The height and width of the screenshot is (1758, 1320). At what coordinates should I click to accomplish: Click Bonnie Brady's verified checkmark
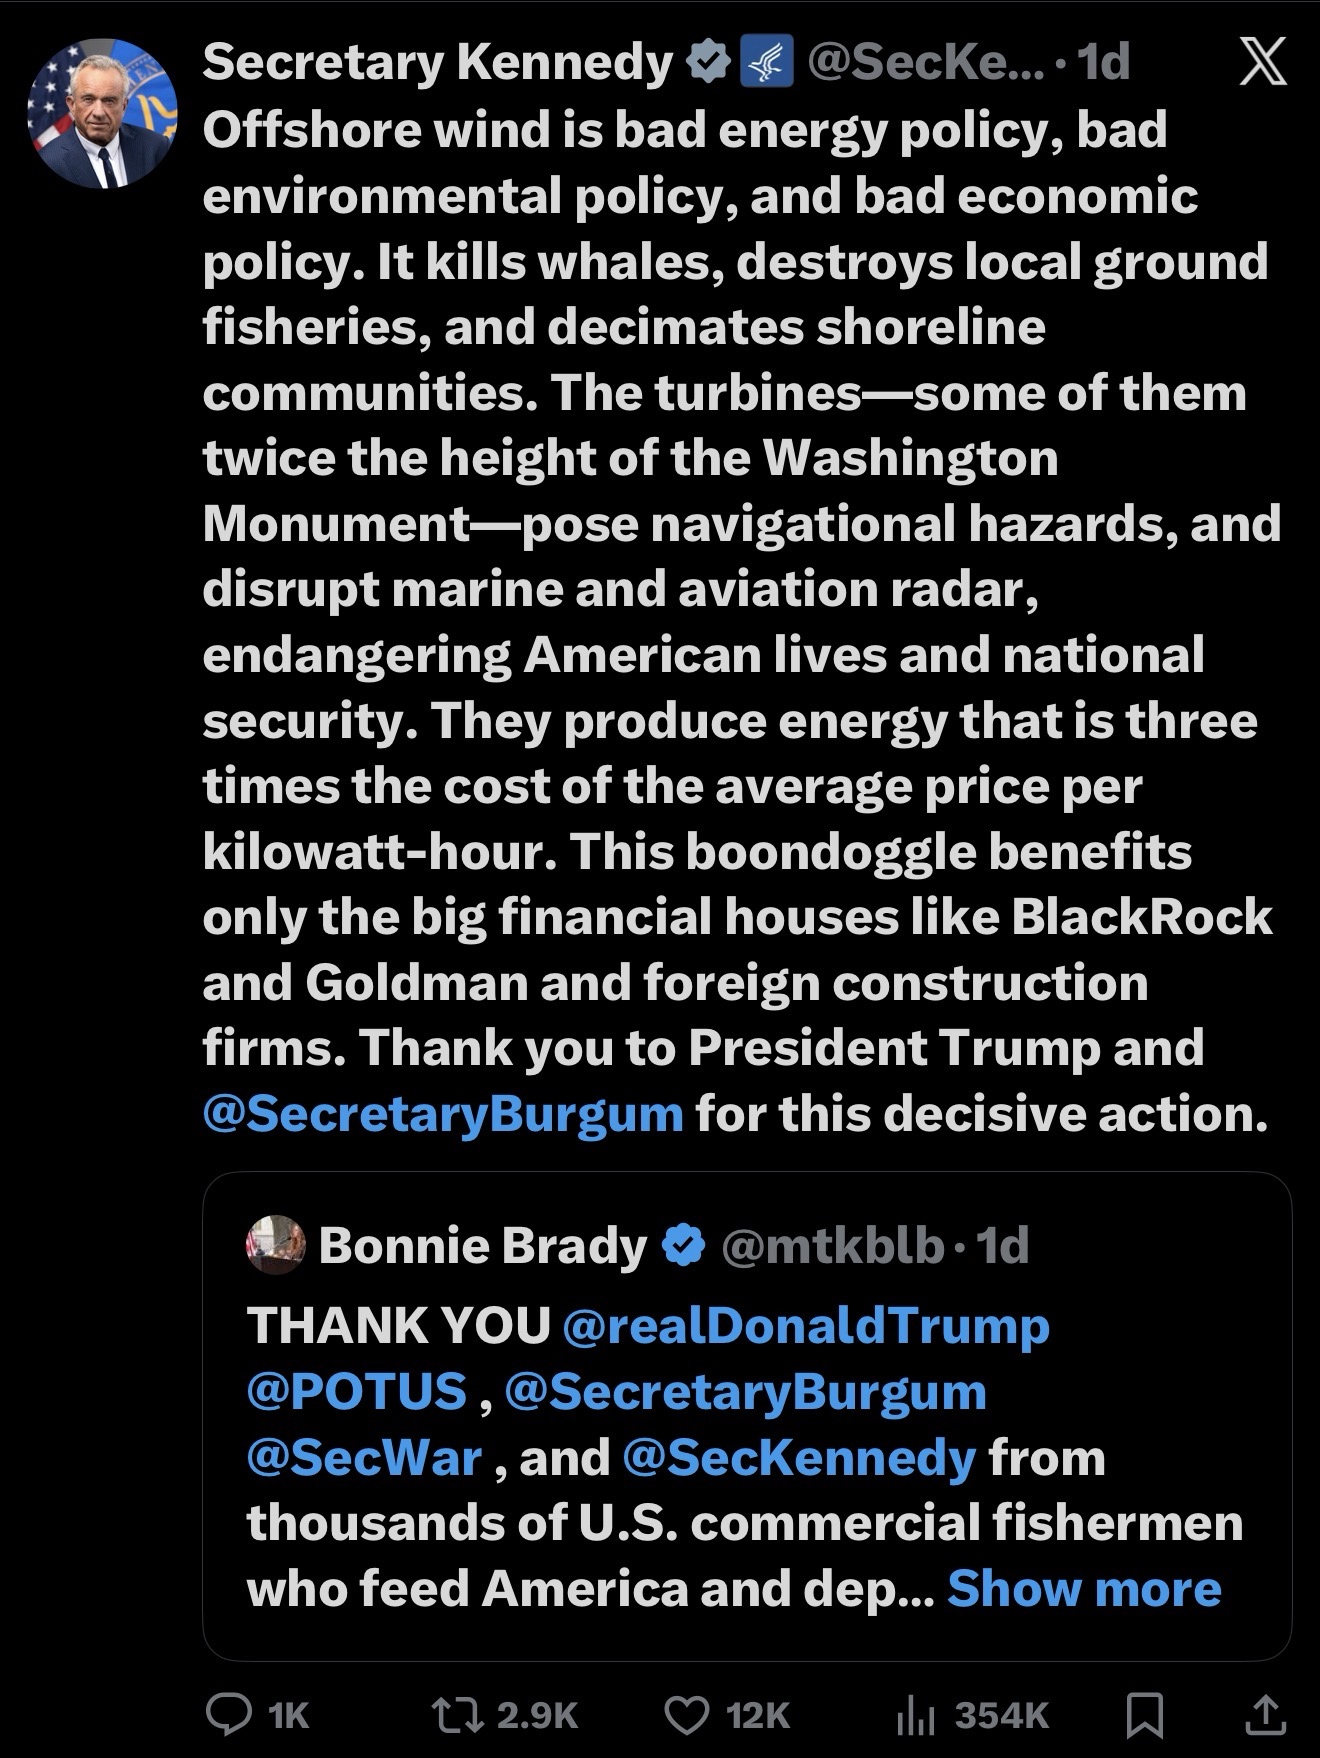[685, 1245]
